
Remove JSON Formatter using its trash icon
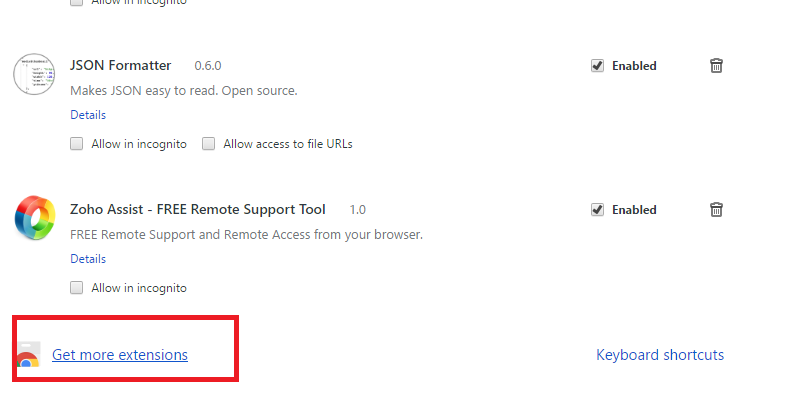pos(716,66)
